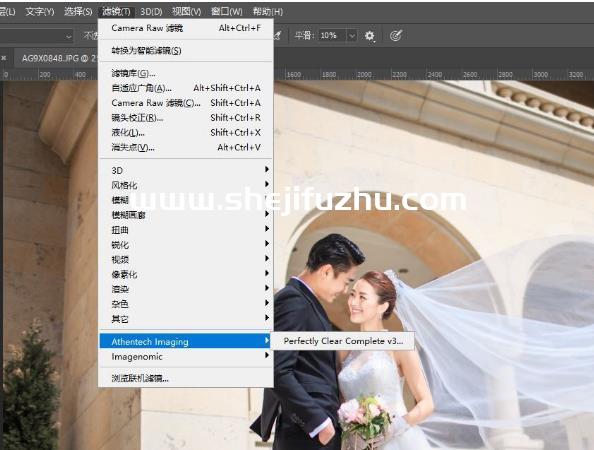The height and width of the screenshot is (450, 594).
Task: Expand the 3D filter submenu
Action: pyautogui.click(x=186, y=170)
